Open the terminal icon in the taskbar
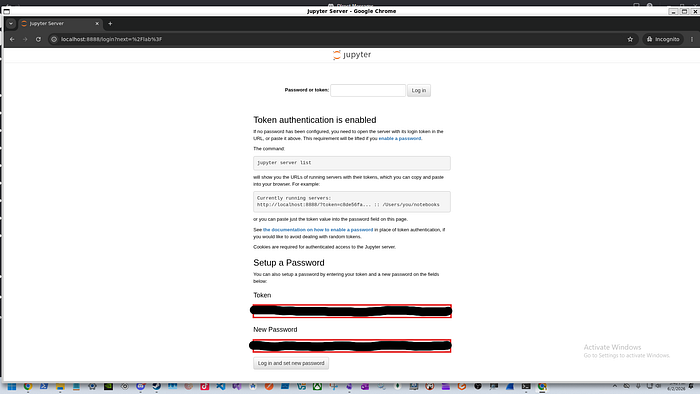This screenshot has height=394, width=700. point(526,387)
